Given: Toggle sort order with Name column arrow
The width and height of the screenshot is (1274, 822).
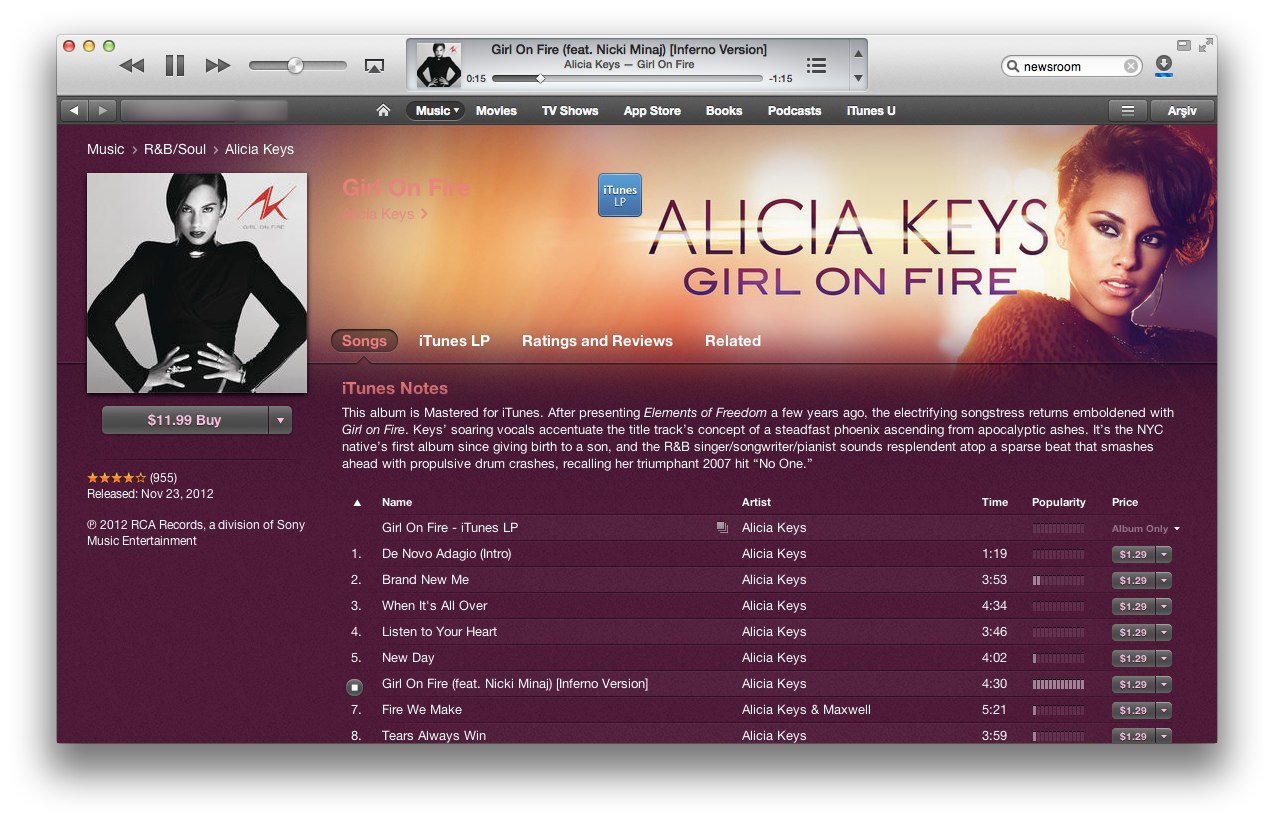Looking at the screenshot, I should coord(358,503).
